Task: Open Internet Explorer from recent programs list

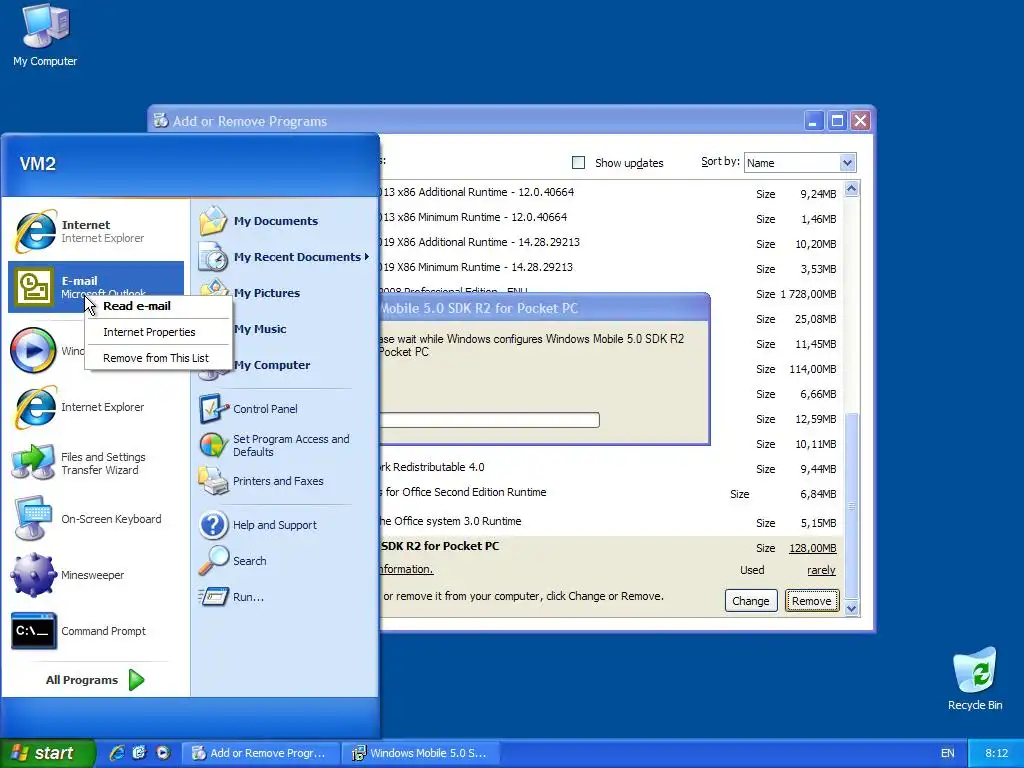Action: click(x=35, y=407)
